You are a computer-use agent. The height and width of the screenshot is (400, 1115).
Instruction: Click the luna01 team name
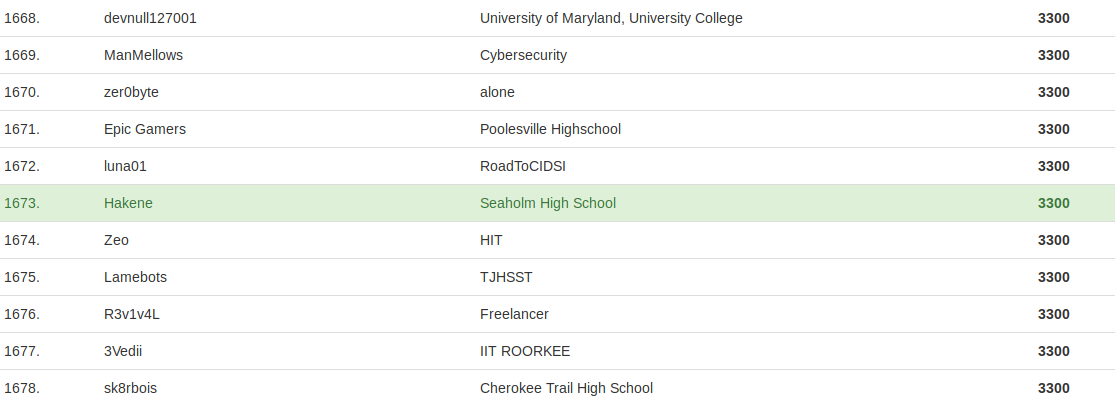point(125,166)
